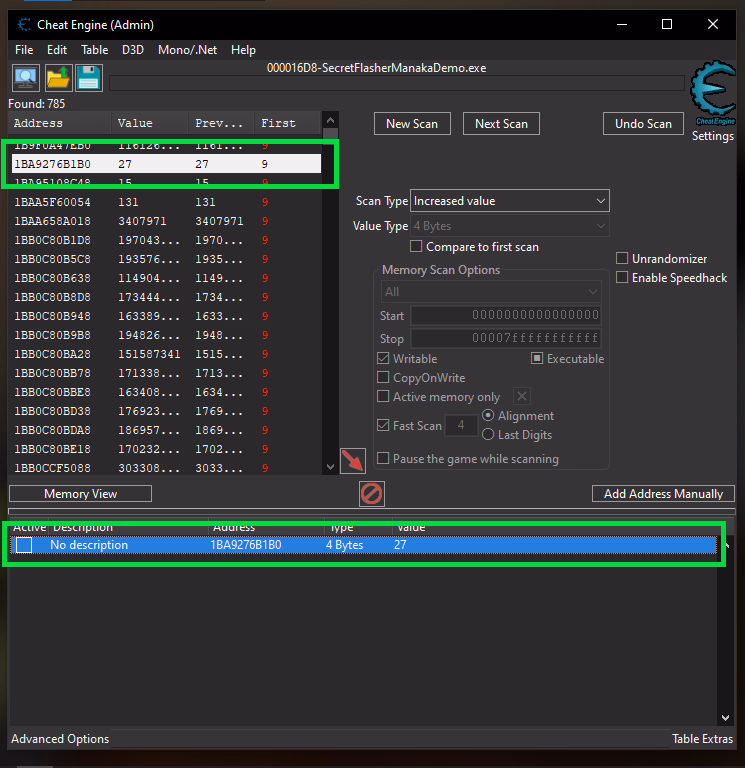Click the Start address field
The image size is (745, 768).
pos(506,315)
